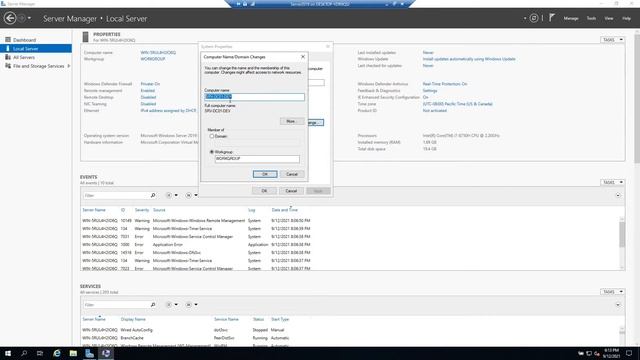Screen dimensions: 640x360
Task: Select the Wired AutoConfig service row
Action: [351, 330]
